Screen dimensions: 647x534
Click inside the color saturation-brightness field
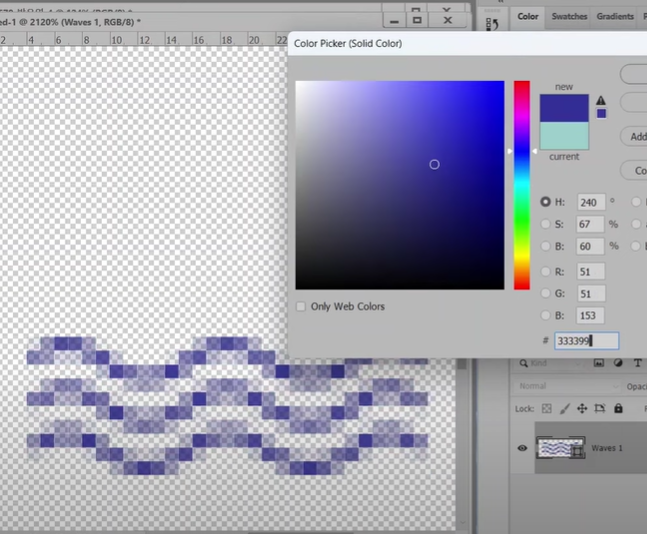point(399,185)
